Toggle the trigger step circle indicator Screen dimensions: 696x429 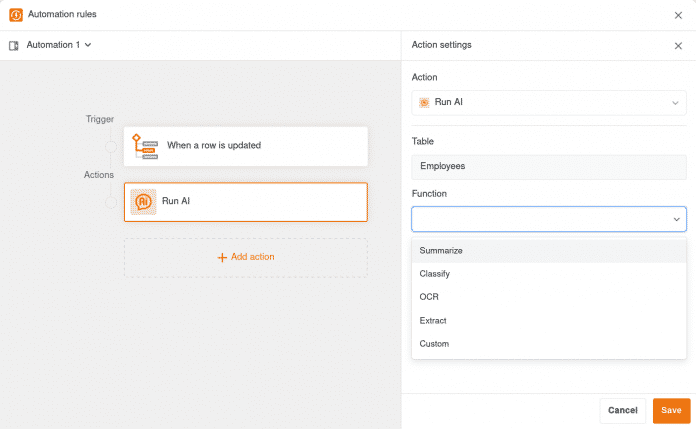(111, 147)
